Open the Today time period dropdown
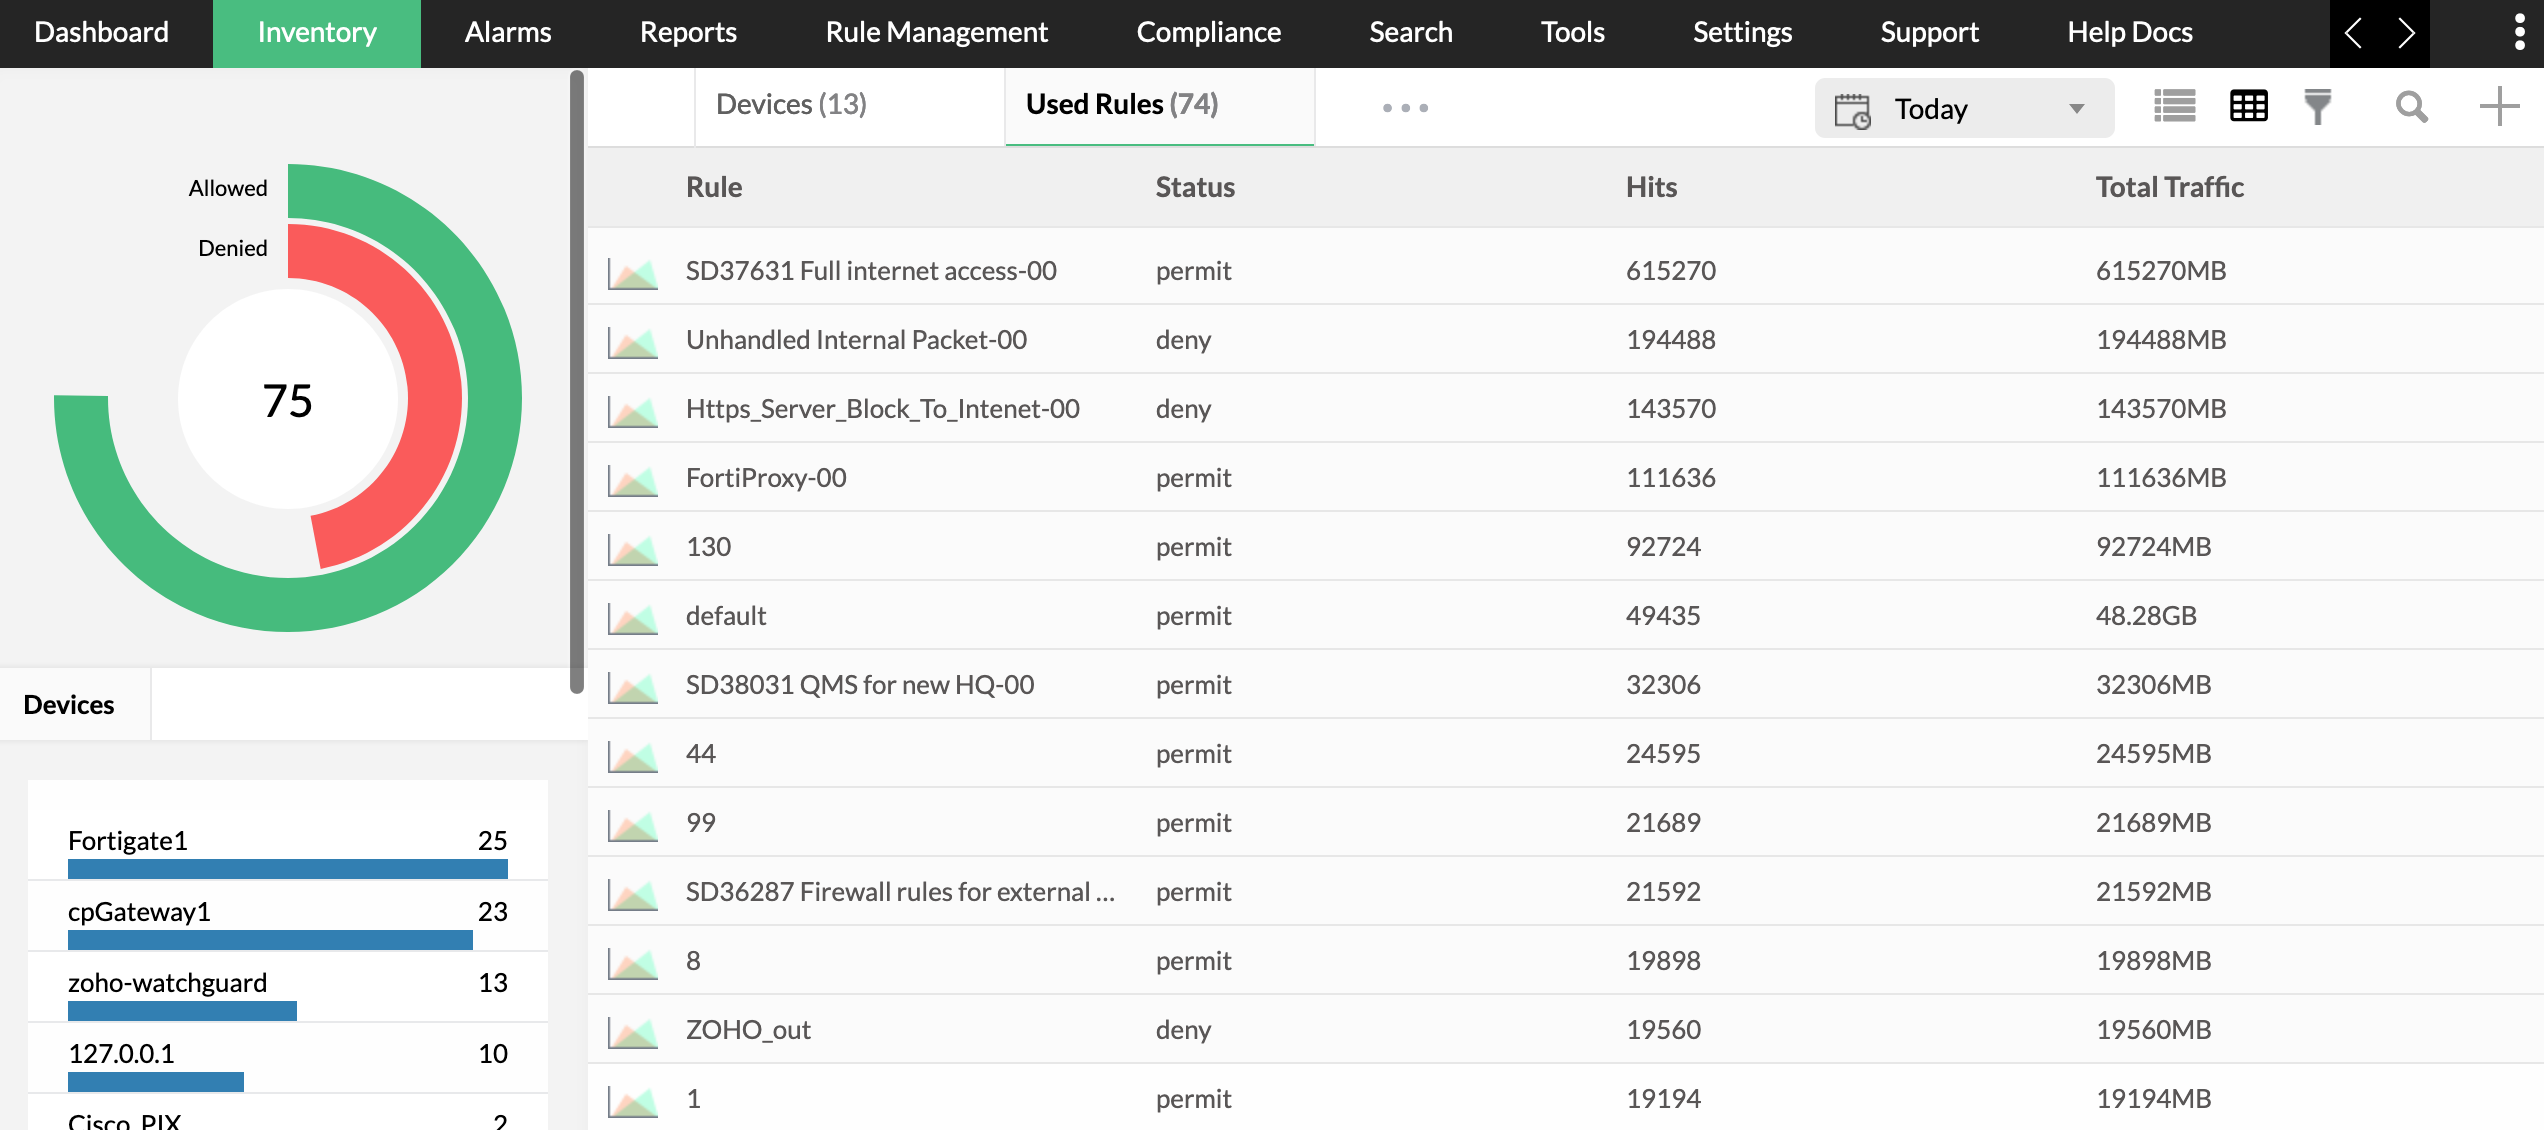Image resolution: width=2544 pixels, height=1130 pixels. (1963, 108)
